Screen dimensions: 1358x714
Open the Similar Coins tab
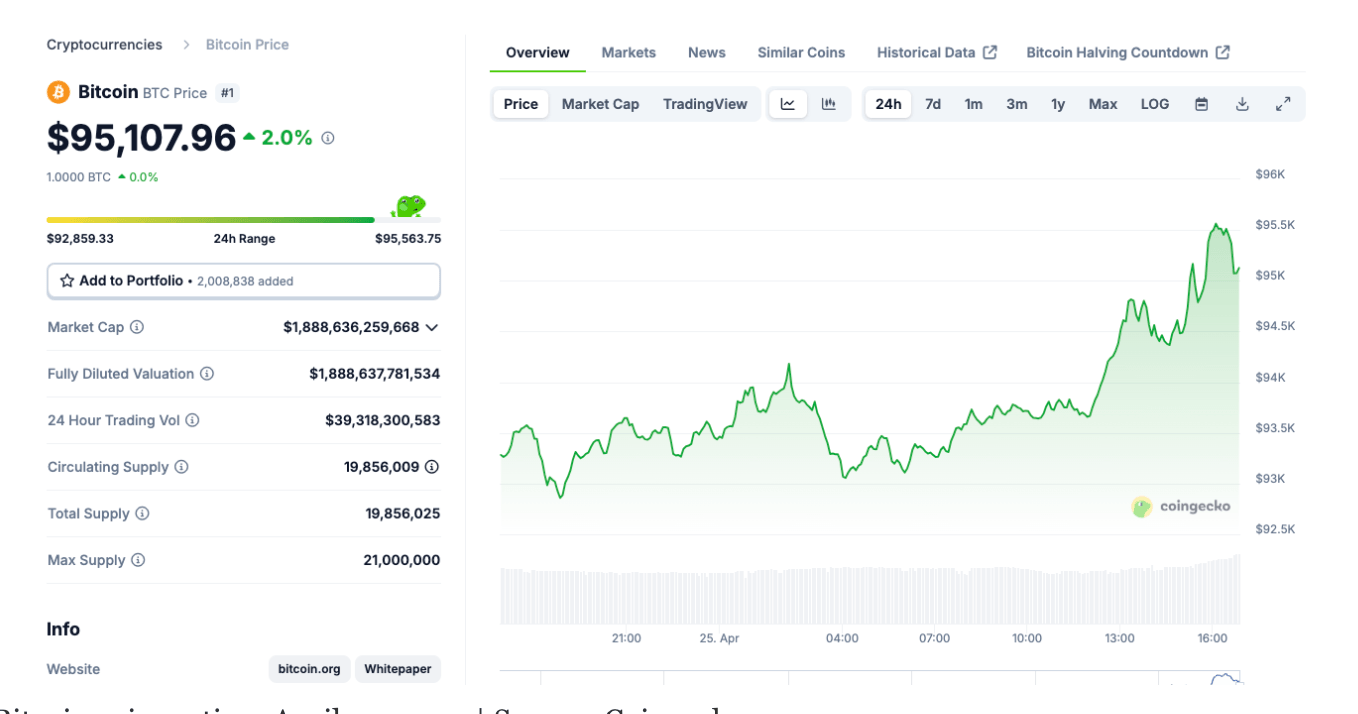(x=800, y=52)
